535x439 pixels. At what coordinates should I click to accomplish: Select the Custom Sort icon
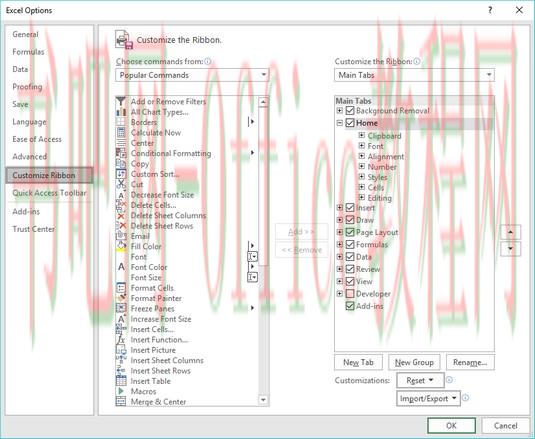[x=121, y=174]
